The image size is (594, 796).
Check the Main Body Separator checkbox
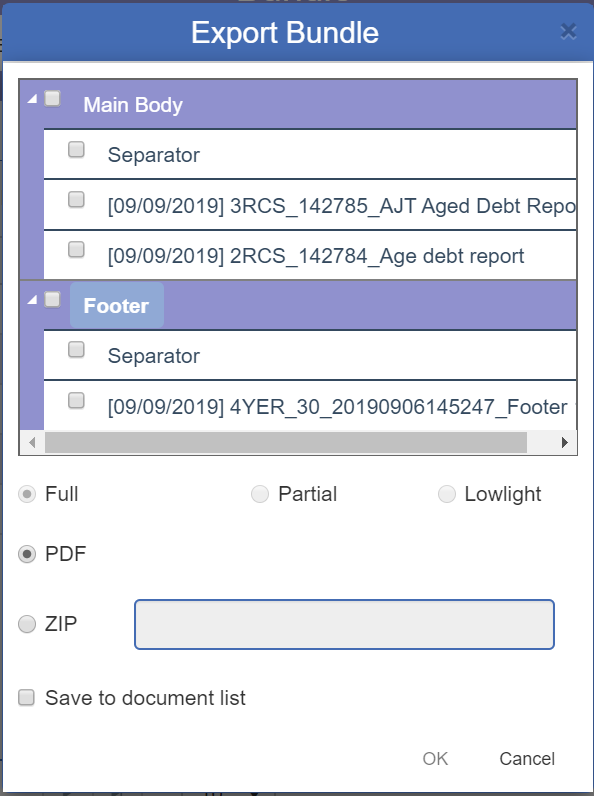click(76, 149)
